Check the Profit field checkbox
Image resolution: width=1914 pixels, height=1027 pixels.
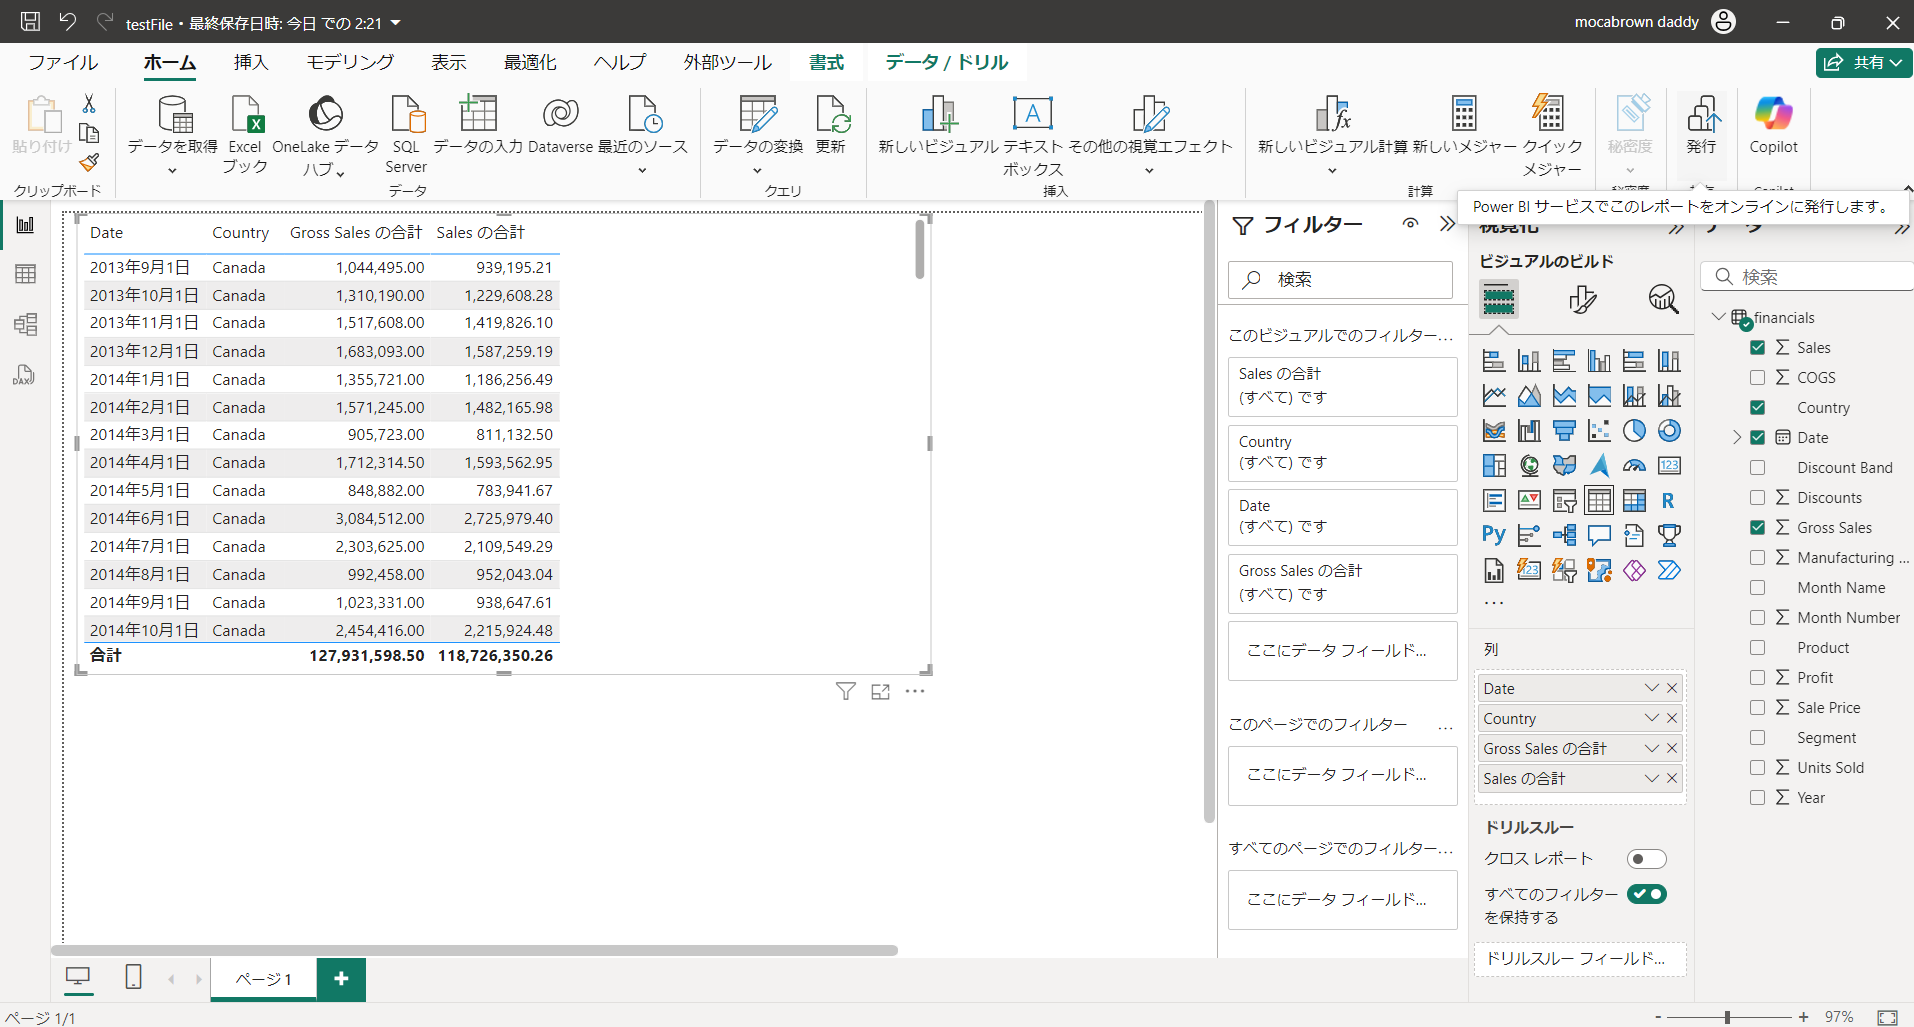pos(1757,678)
